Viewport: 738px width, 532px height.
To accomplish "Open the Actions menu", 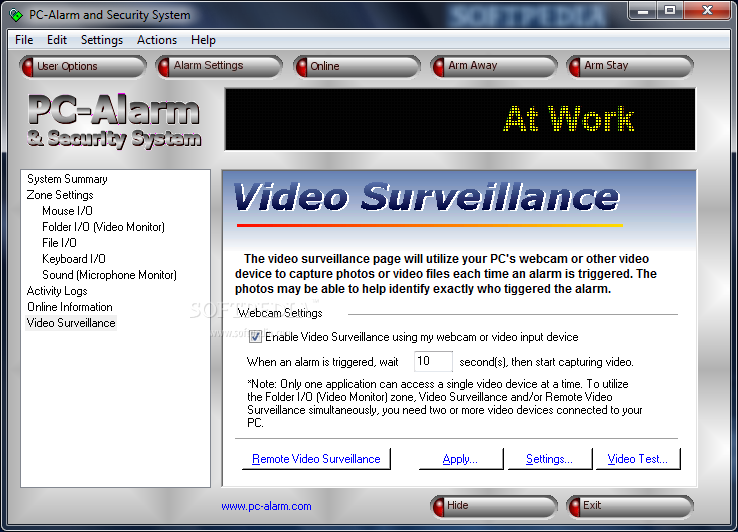I will point(157,40).
